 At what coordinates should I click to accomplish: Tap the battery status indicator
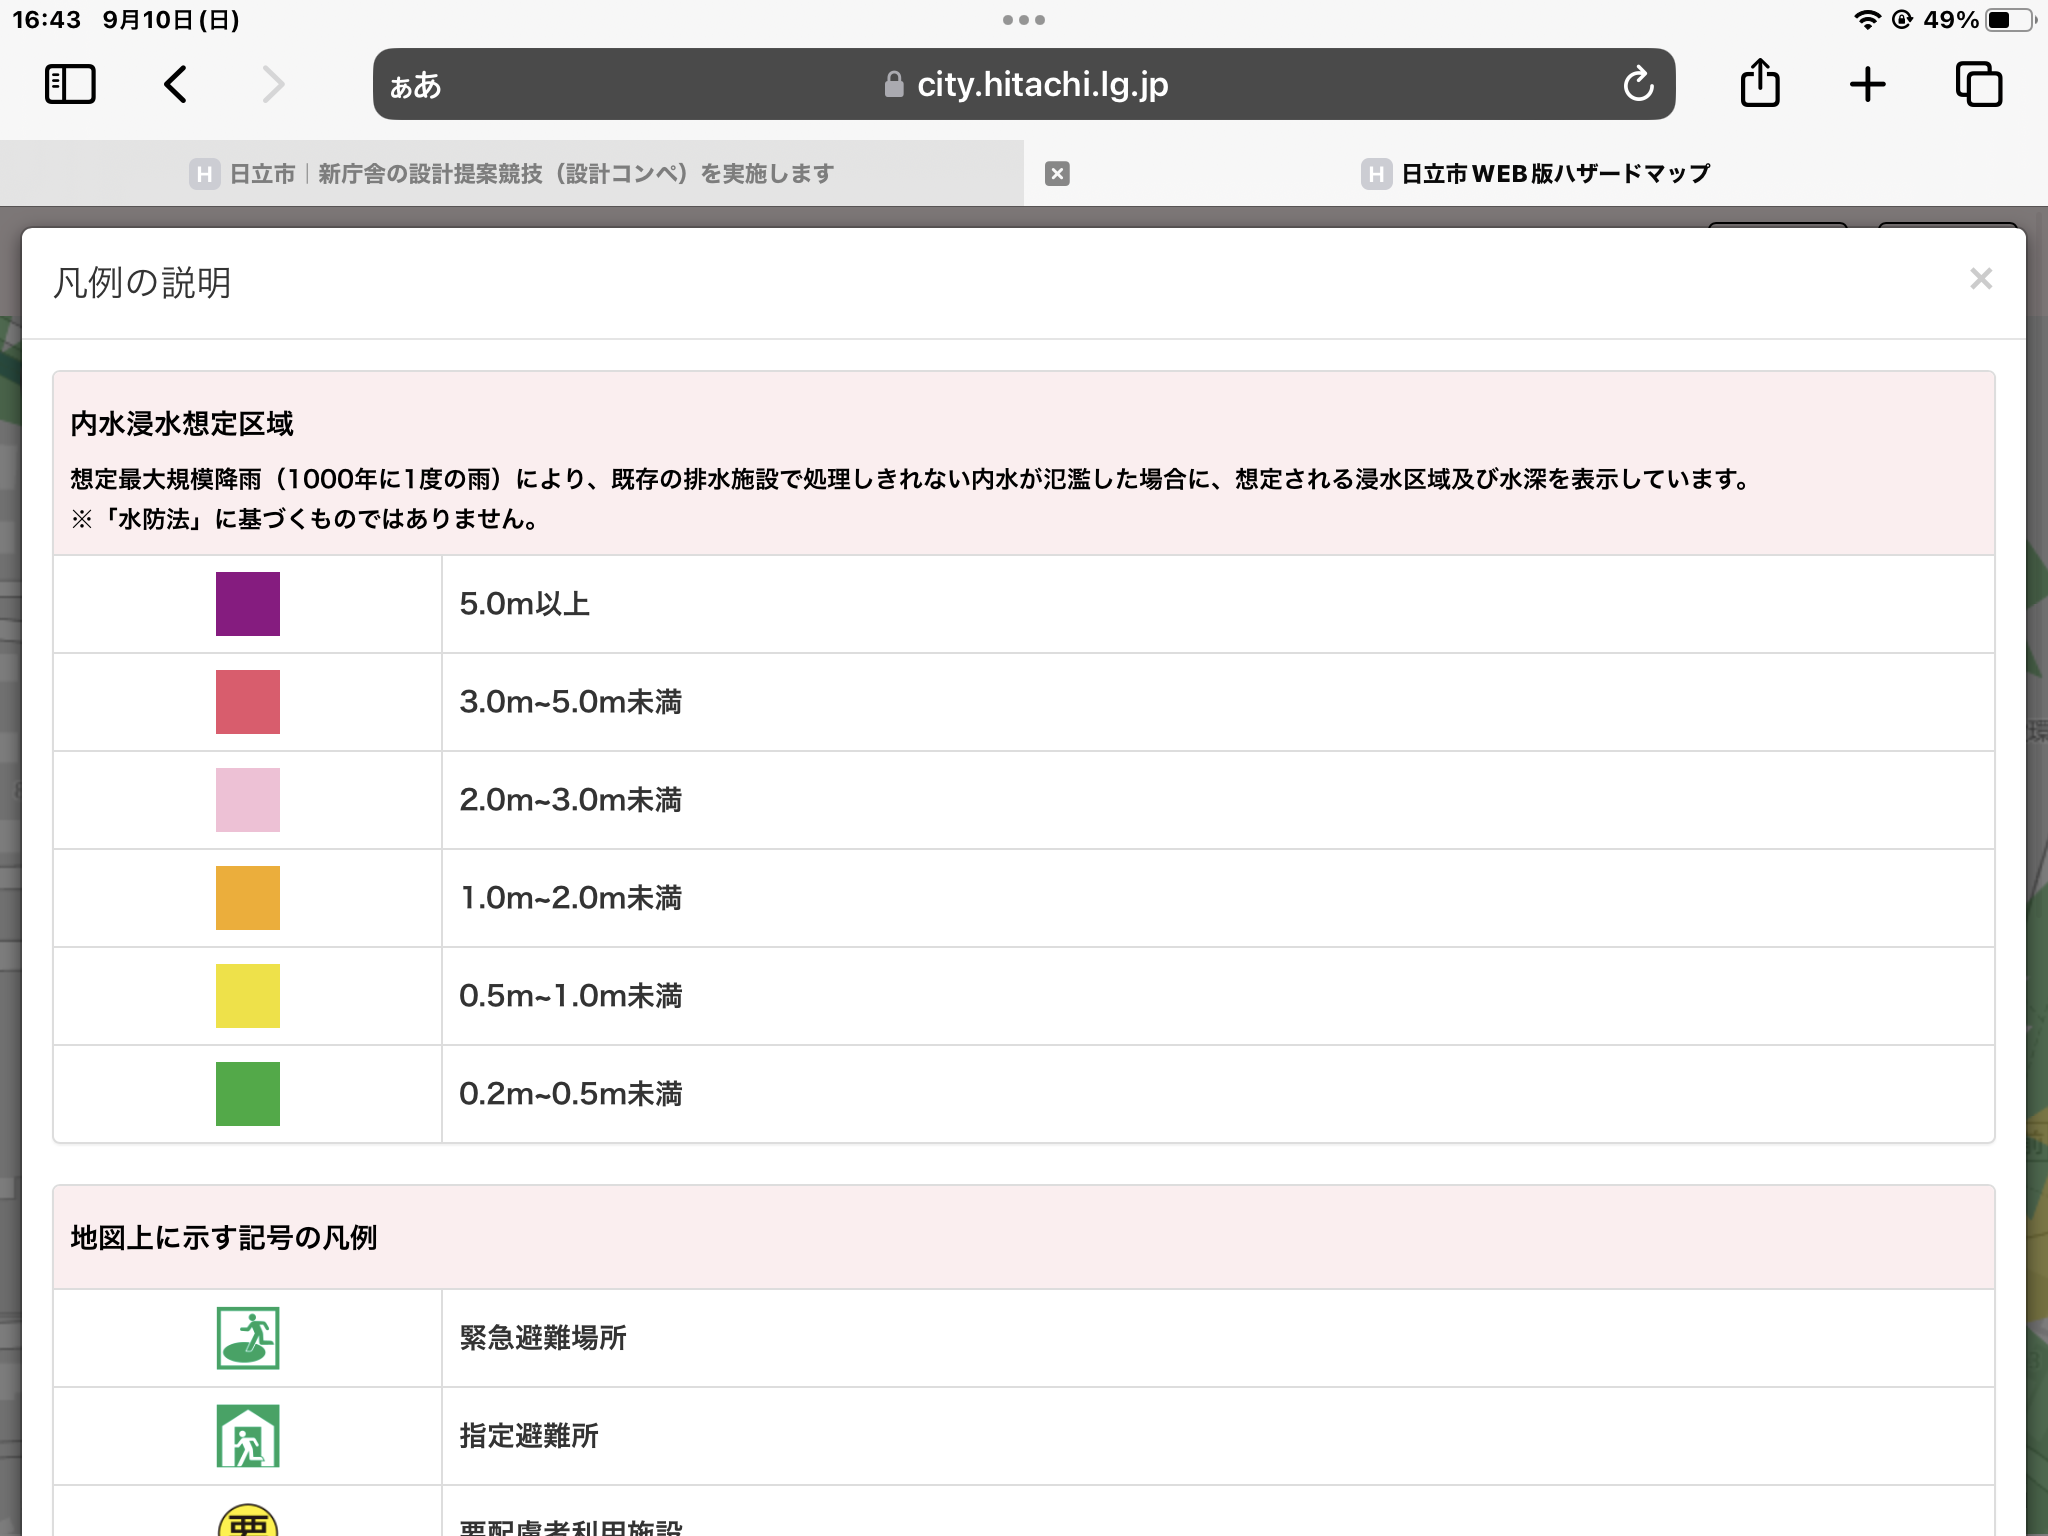tap(2011, 20)
